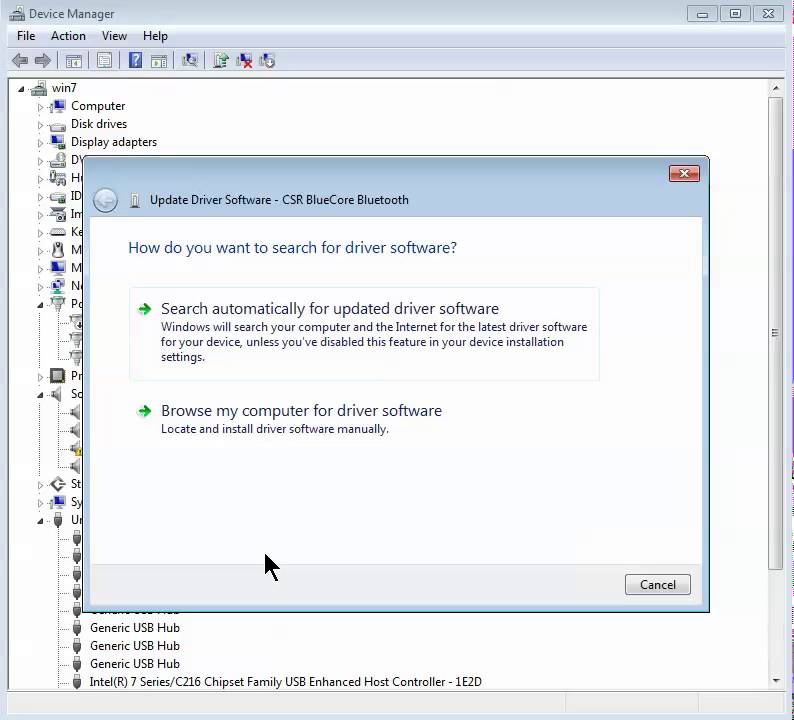The image size is (794, 720).
Task: Expand the Disk drives category
Action: click(x=41, y=125)
